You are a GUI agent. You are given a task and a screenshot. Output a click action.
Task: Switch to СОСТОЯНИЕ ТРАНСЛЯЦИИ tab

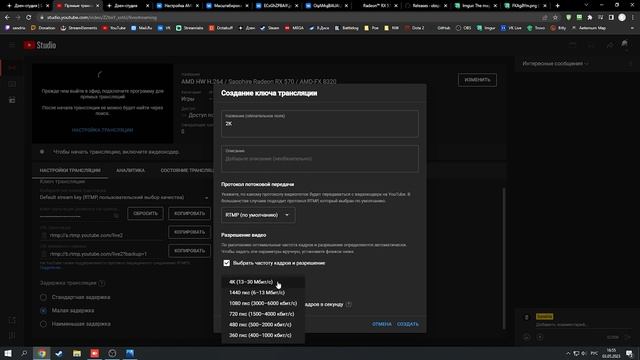point(187,170)
